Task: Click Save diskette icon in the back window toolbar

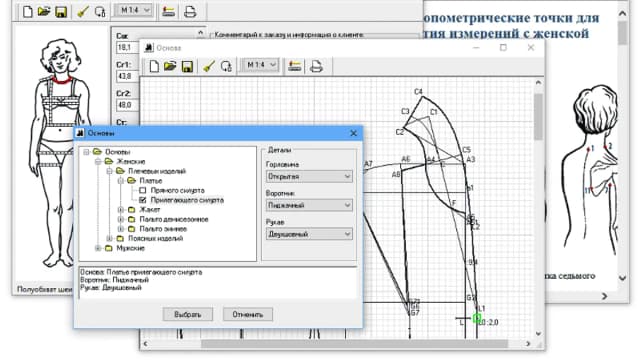Action: pos(61,11)
